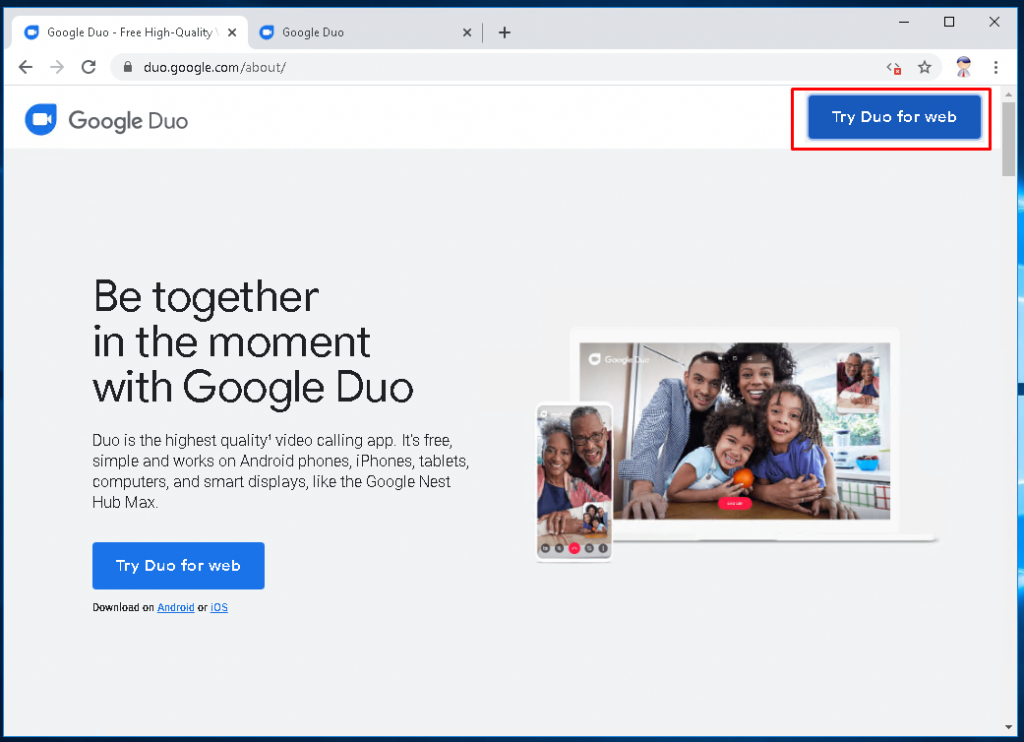Maximize the Chrome window
Viewport: 1024px width, 742px height.
tap(949, 22)
